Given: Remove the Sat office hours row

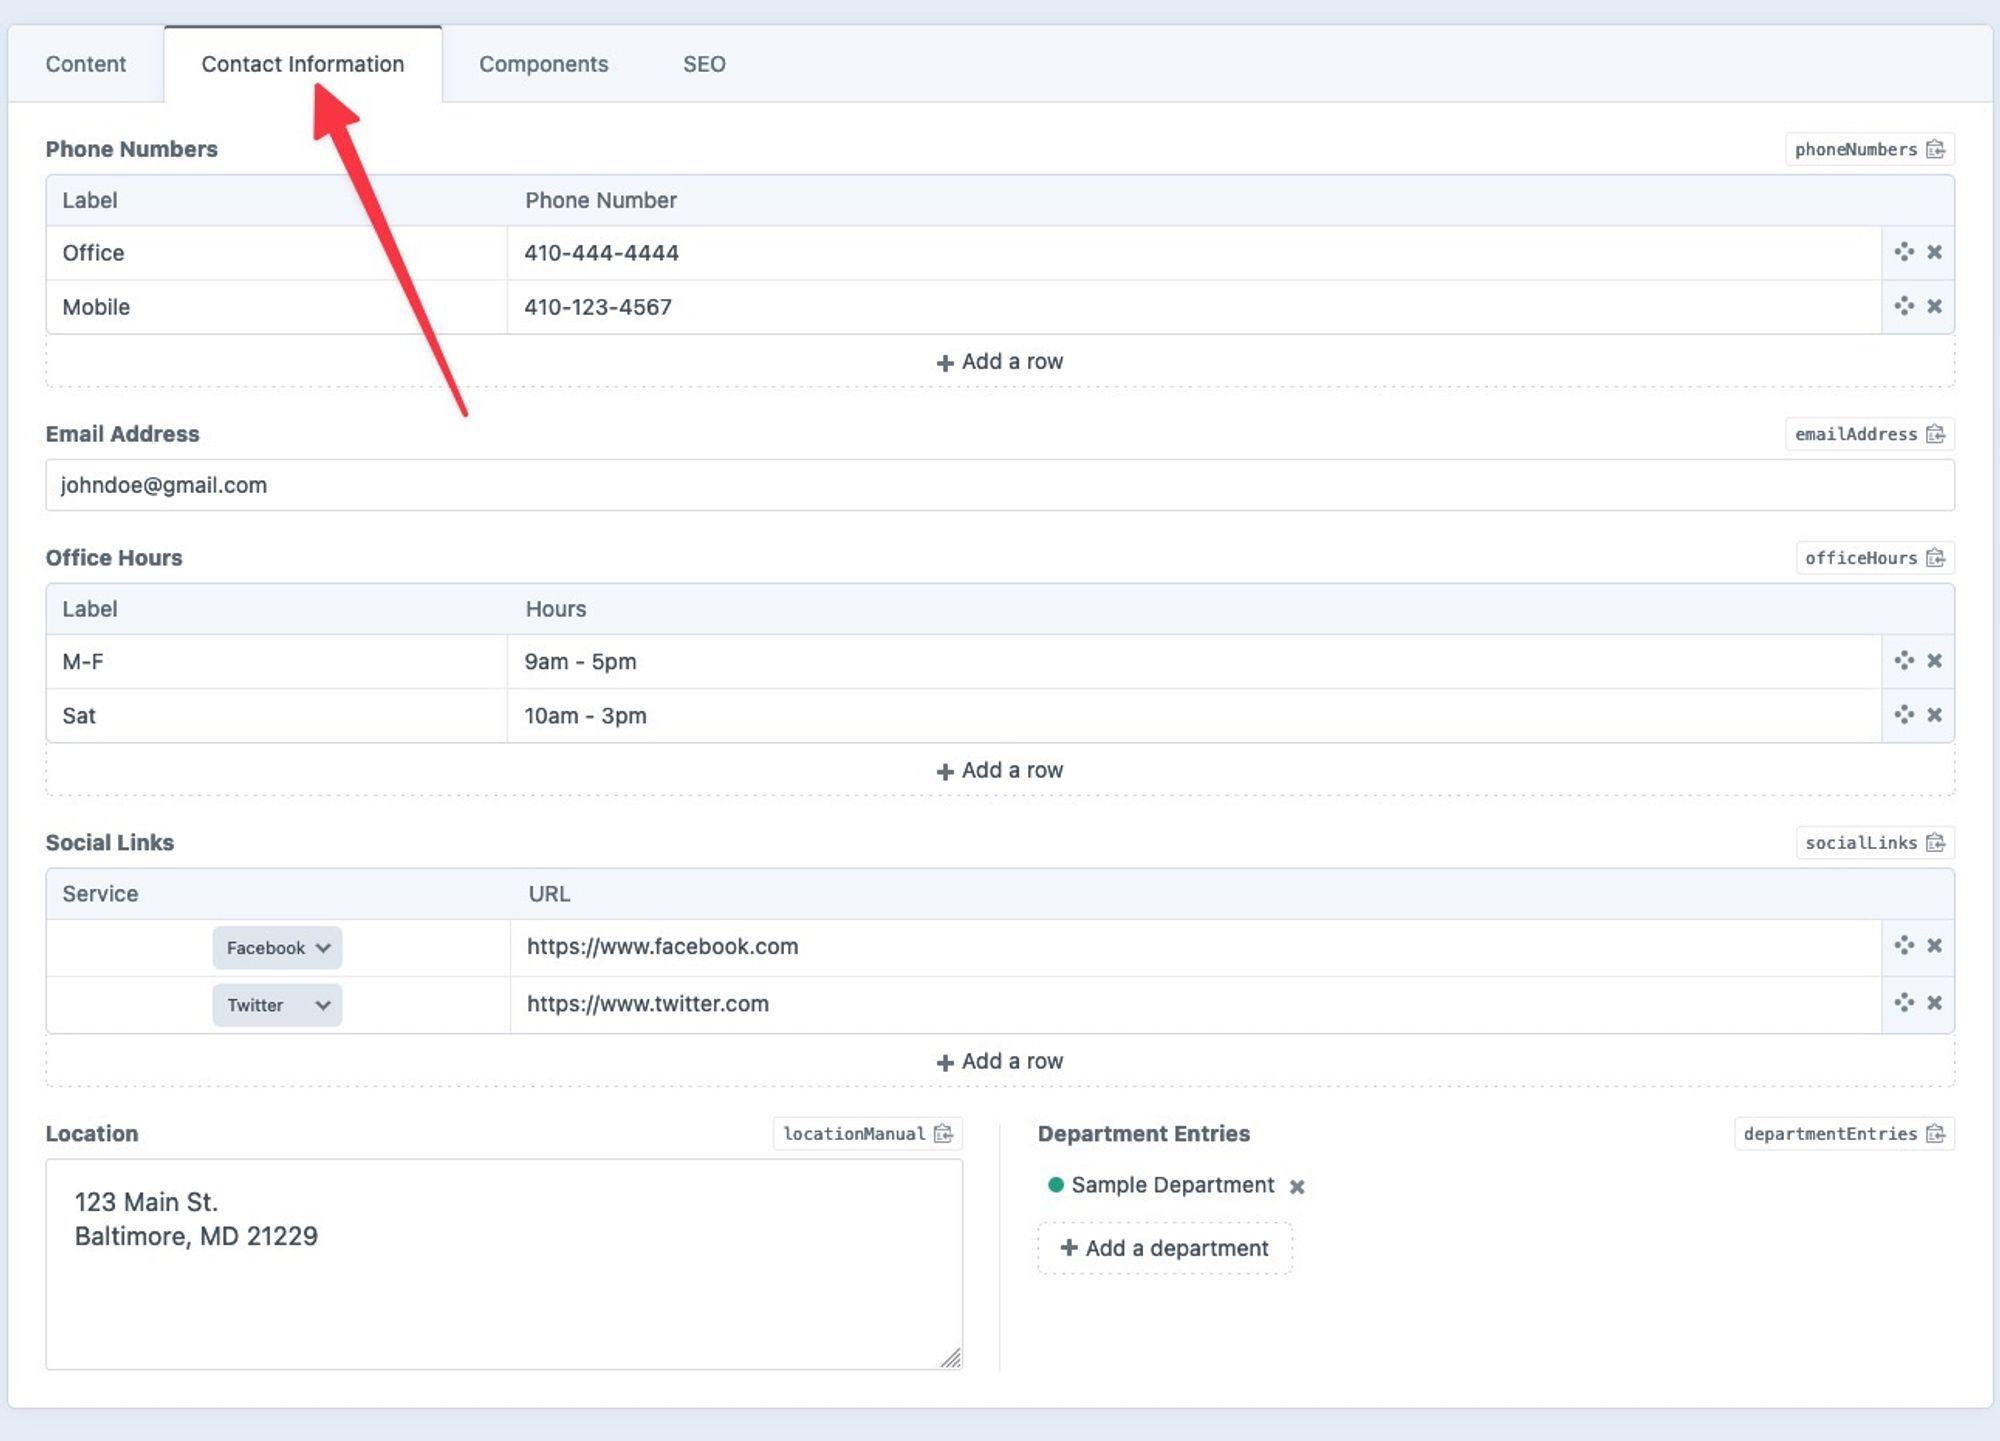Looking at the screenshot, I should (1934, 715).
